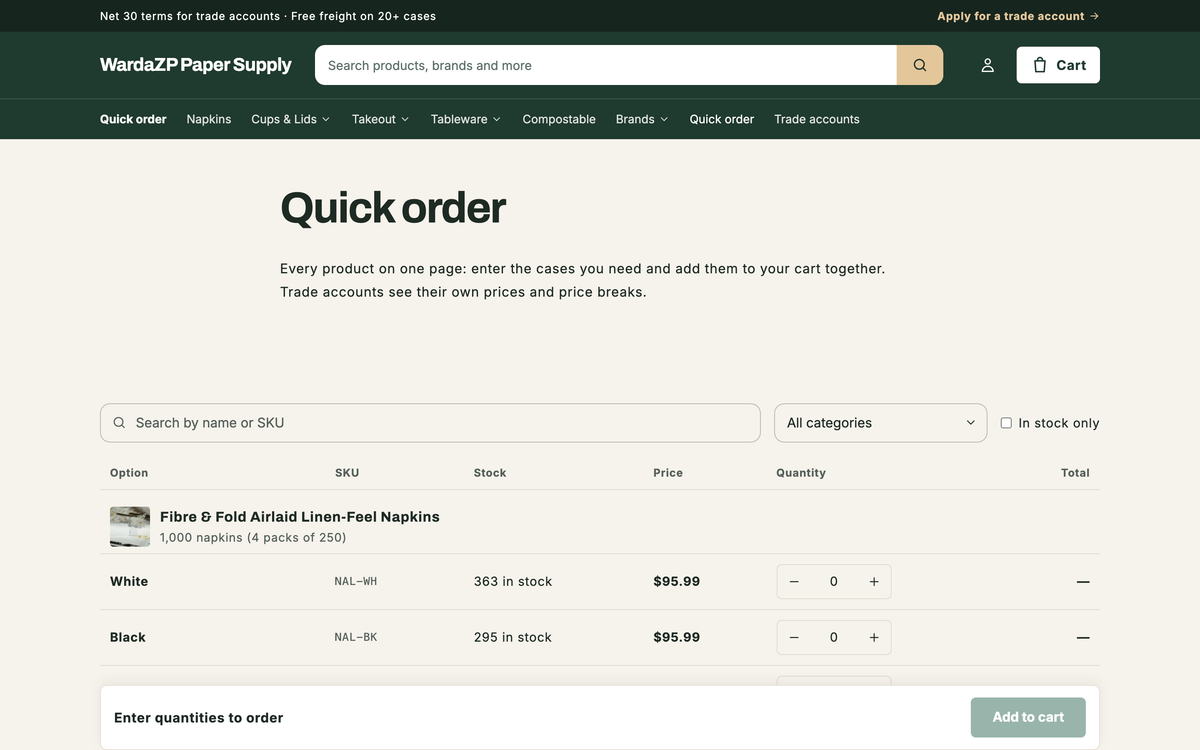Image resolution: width=1200 pixels, height=750 pixels.
Task: Click the 1,000 napkins pack size text
Action: tap(253, 538)
